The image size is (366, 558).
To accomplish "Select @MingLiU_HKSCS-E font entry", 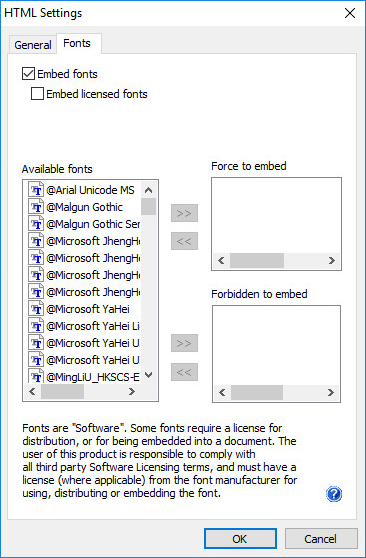I will pos(93,377).
